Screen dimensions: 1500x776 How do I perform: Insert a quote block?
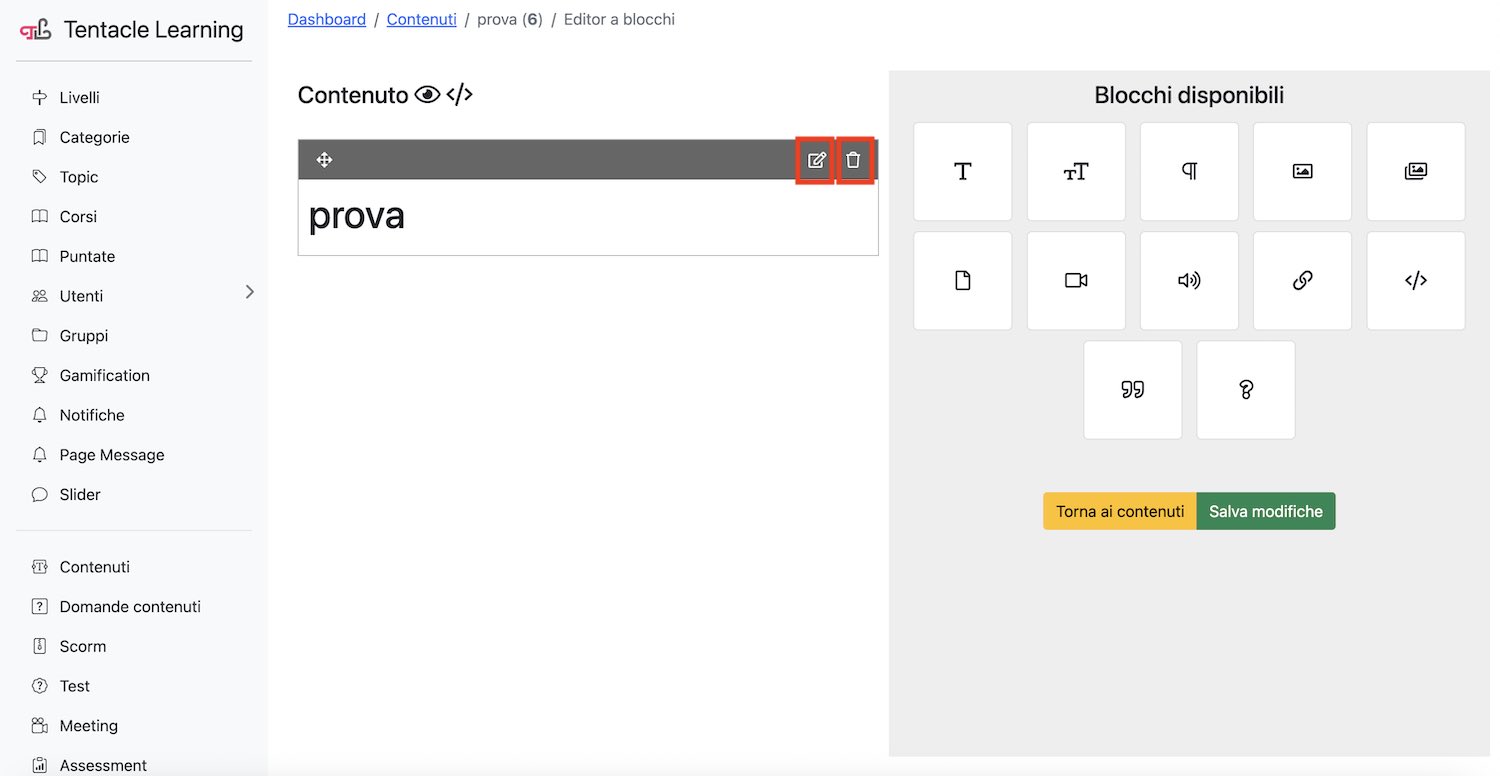point(1133,390)
